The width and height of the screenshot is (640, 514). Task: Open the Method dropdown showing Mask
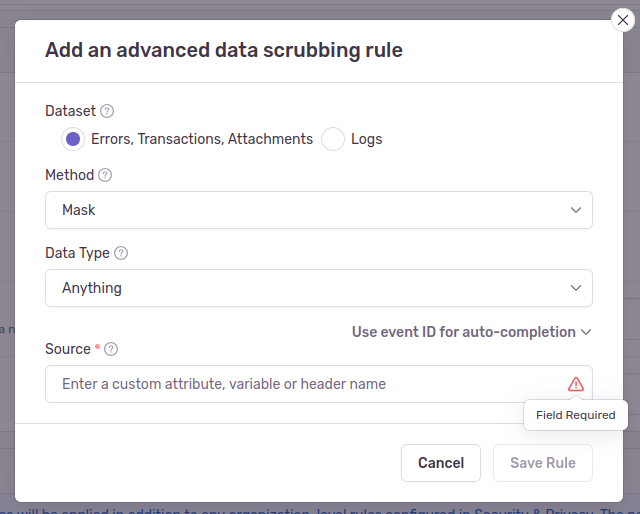pos(318,210)
